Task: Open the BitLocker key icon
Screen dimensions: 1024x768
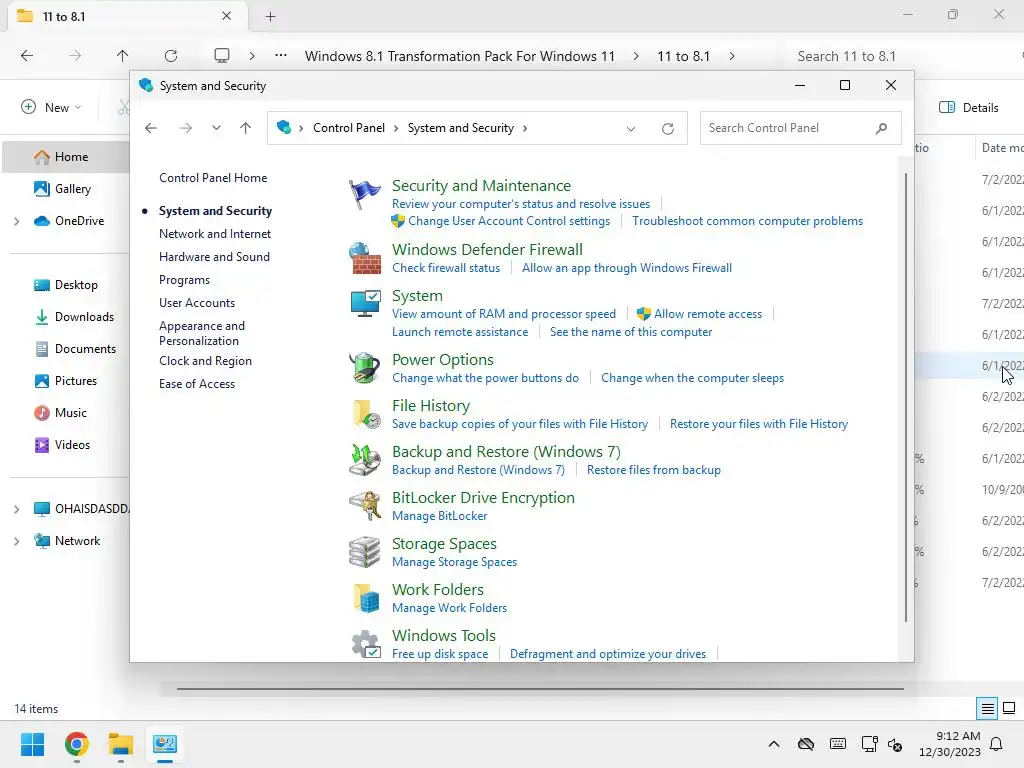Action: (x=364, y=505)
